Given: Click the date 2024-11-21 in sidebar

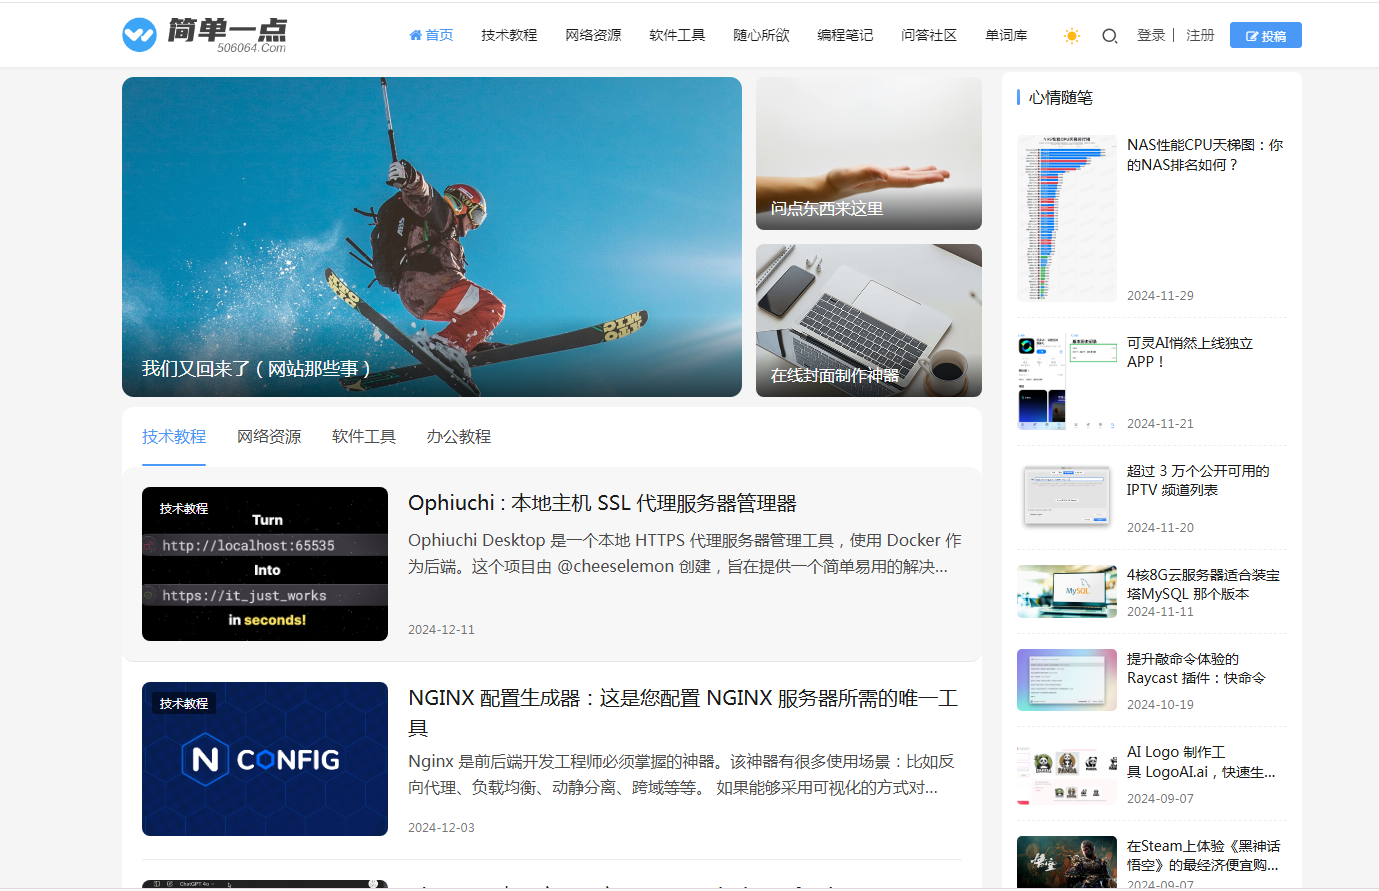Looking at the screenshot, I should point(1160,423).
